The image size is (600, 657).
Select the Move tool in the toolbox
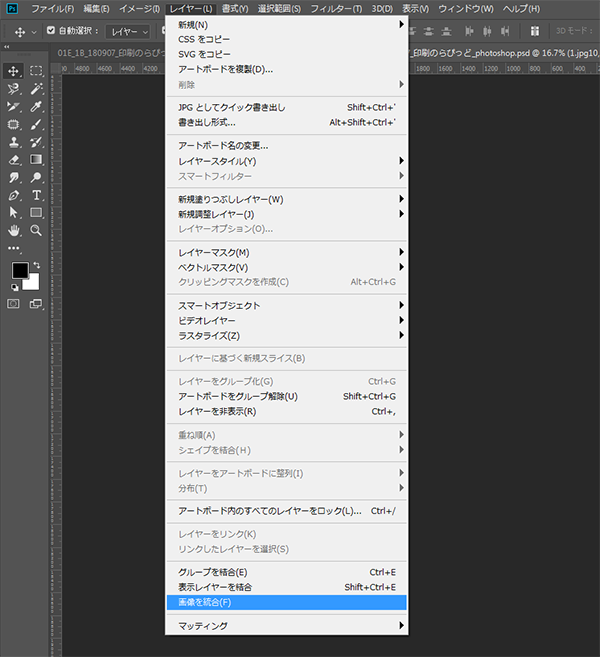point(14,71)
